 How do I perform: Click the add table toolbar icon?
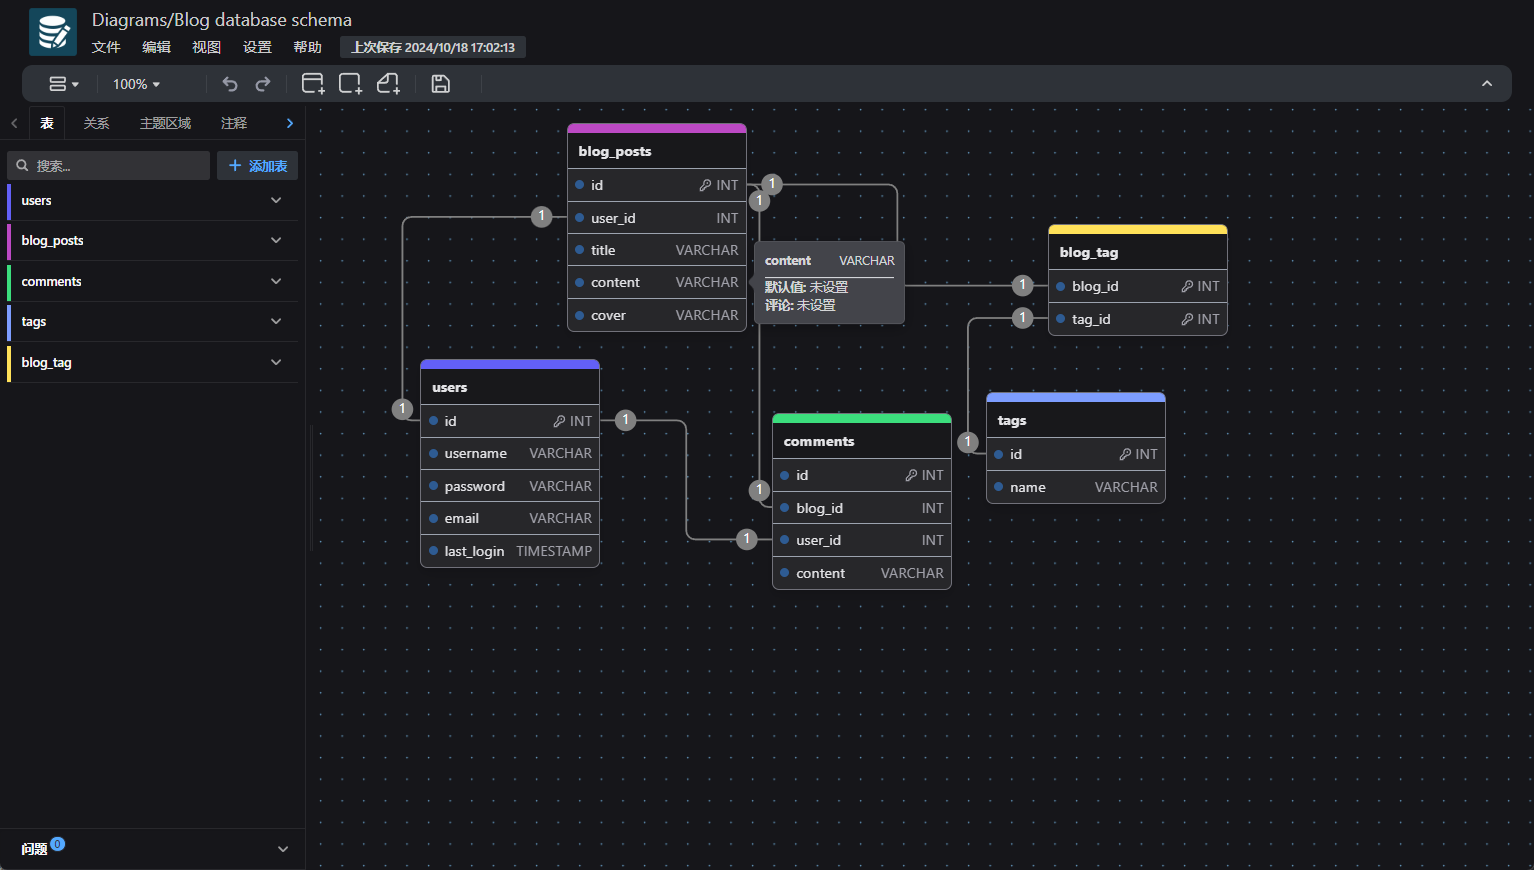(x=313, y=84)
